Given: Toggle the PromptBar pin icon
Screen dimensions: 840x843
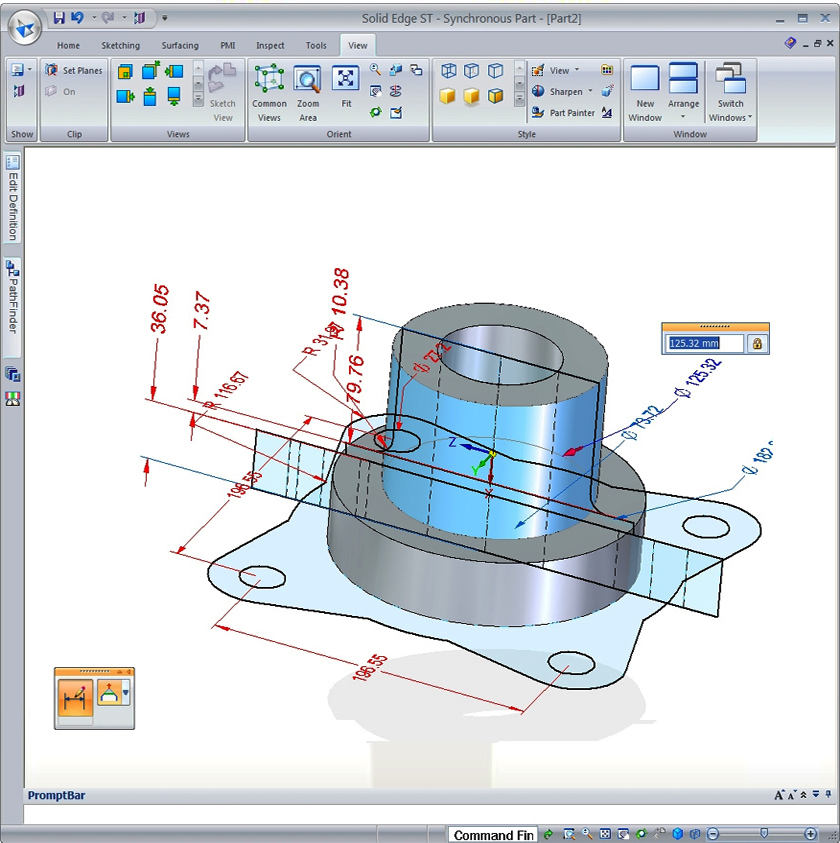Looking at the screenshot, I should coord(828,794).
